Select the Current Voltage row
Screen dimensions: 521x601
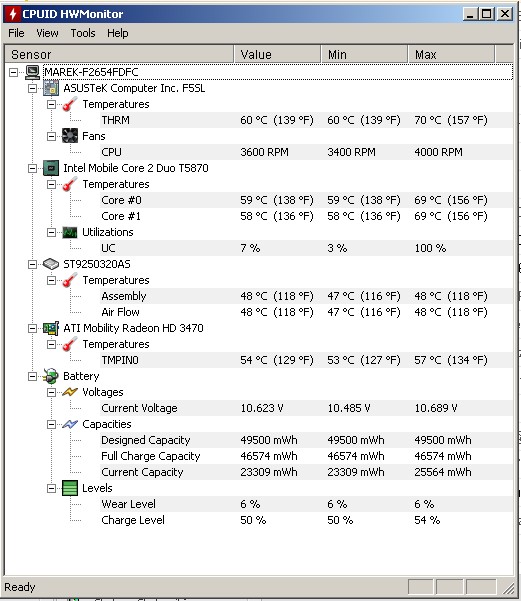(306, 408)
